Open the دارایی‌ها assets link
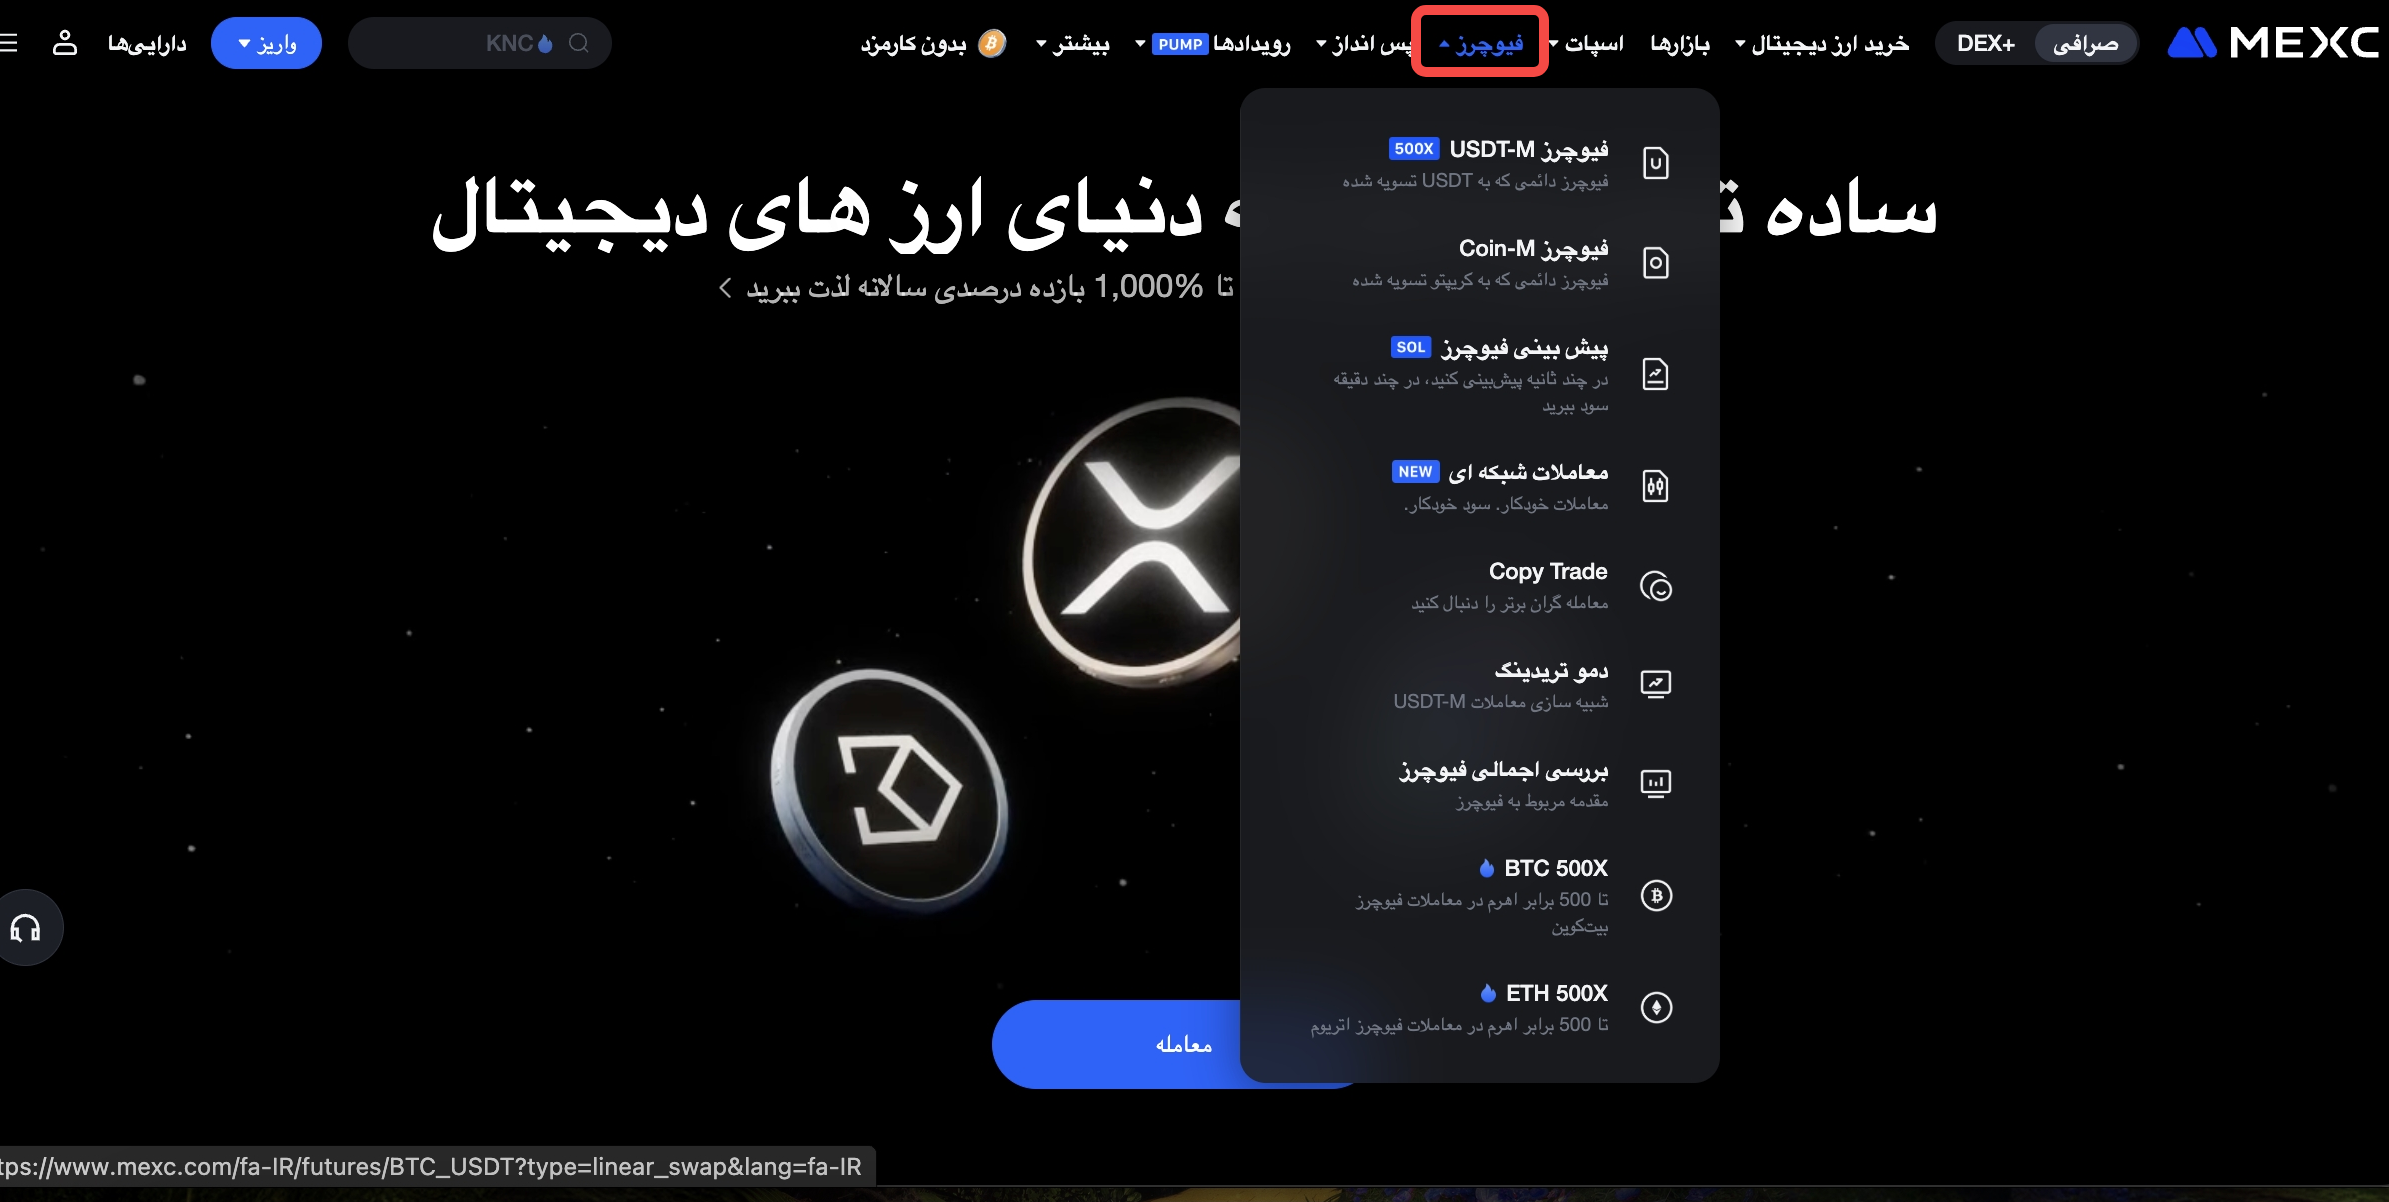The width and height of the screenshot is (2389, 1202). coord(147,43)
